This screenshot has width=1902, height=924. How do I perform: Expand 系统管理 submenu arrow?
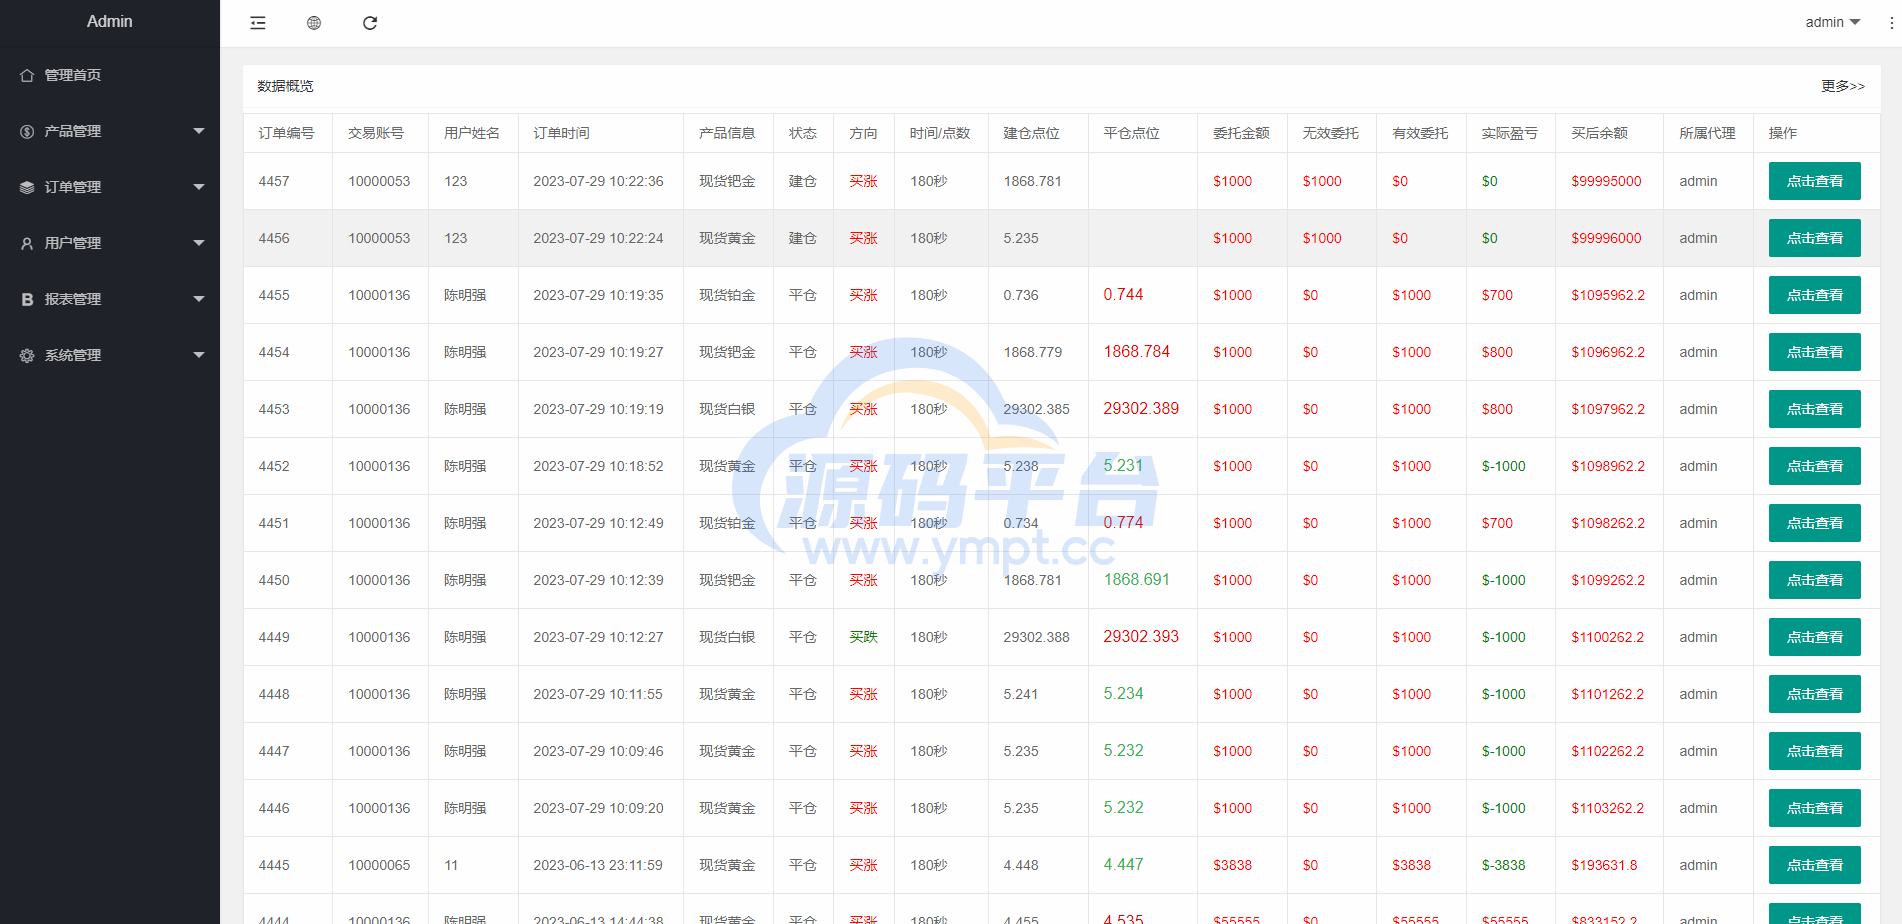199,355
